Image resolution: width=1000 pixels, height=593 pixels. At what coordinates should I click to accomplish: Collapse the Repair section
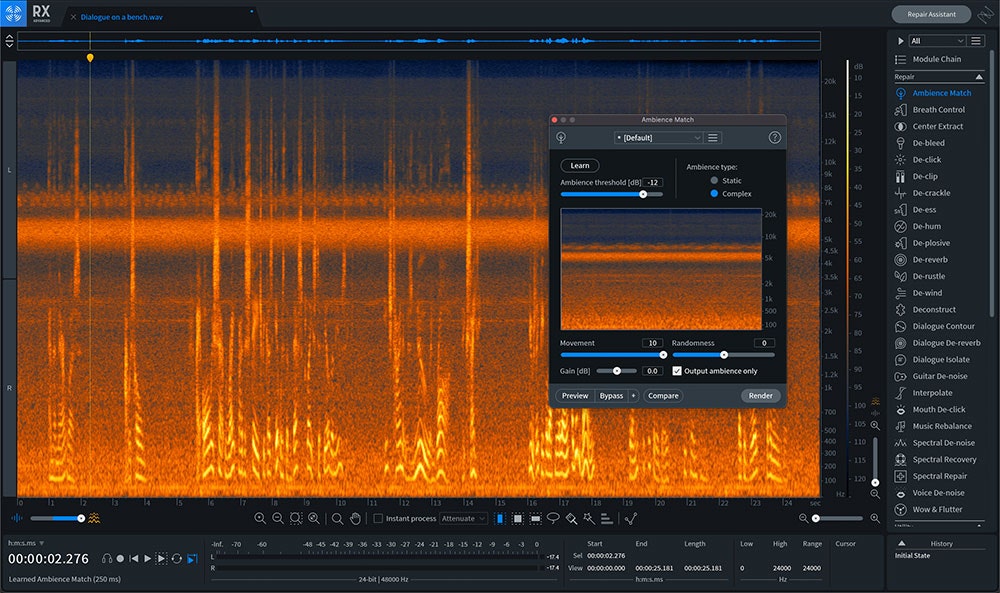(x=980, y=77)
